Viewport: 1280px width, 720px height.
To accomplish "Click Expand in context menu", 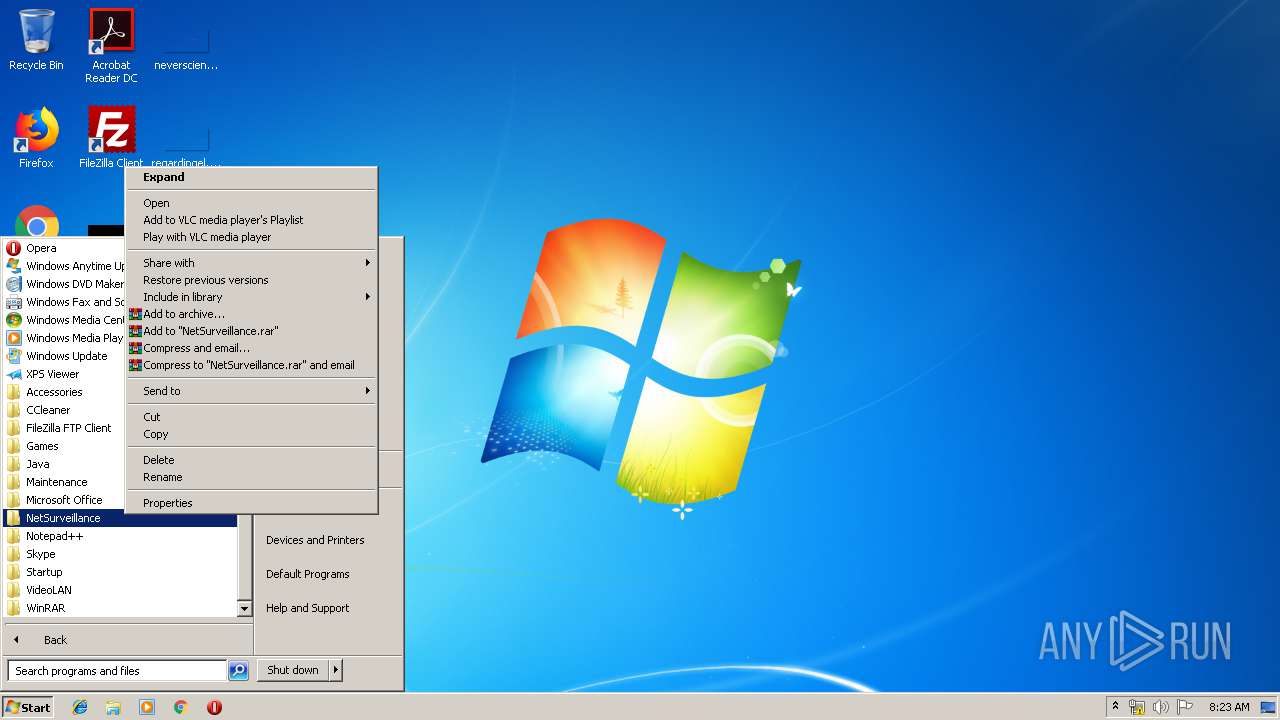I will coord(251,177).
